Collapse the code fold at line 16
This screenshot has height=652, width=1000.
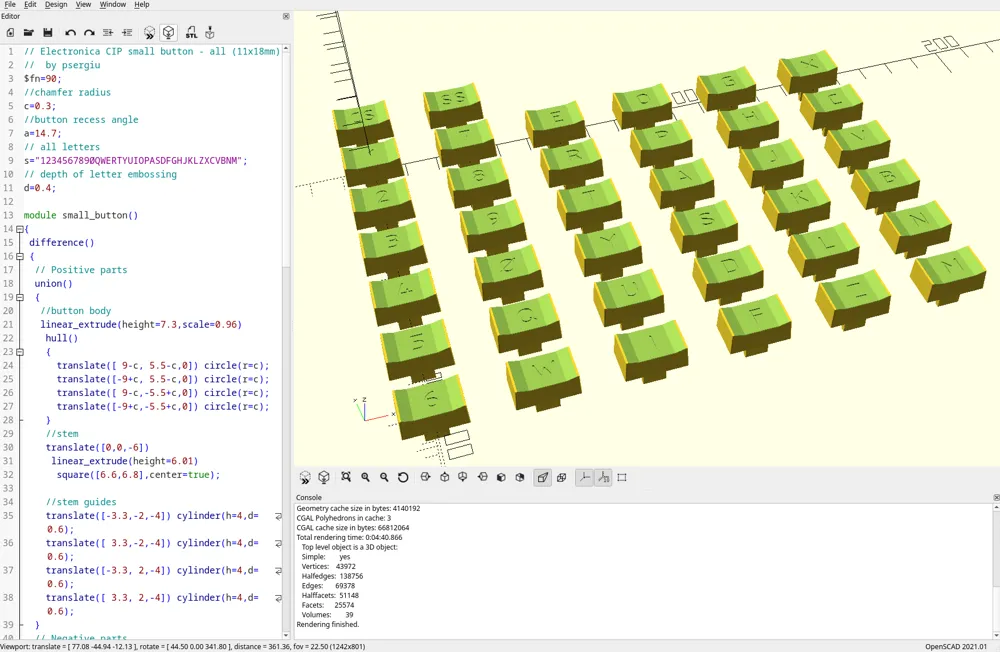(19, 256)
